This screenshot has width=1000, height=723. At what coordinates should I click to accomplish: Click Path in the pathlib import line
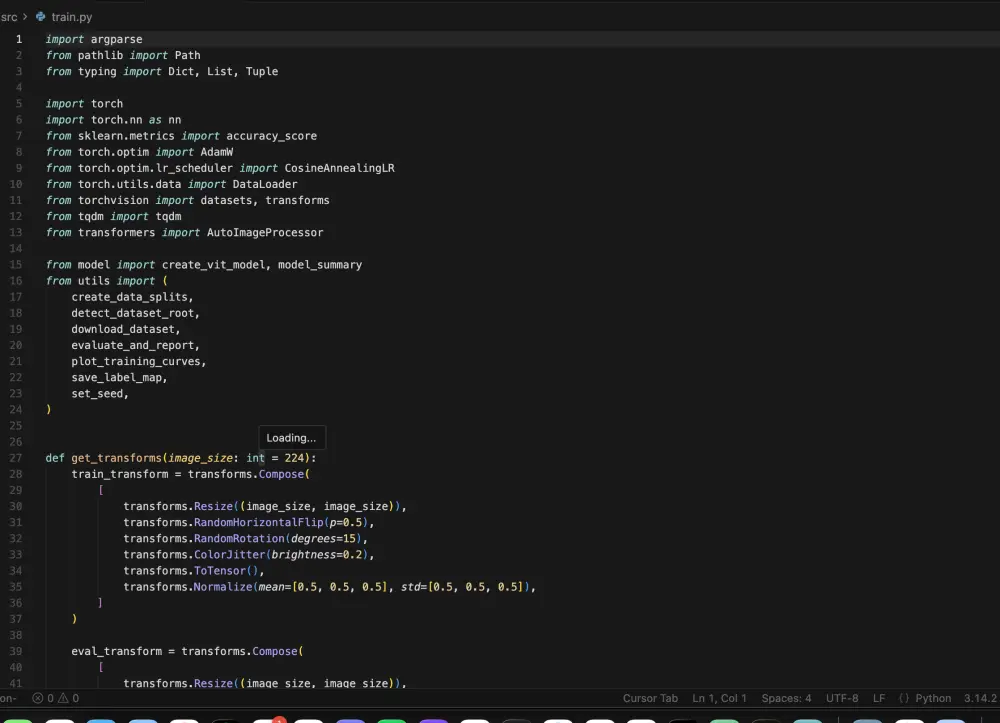tap(188, 55)
